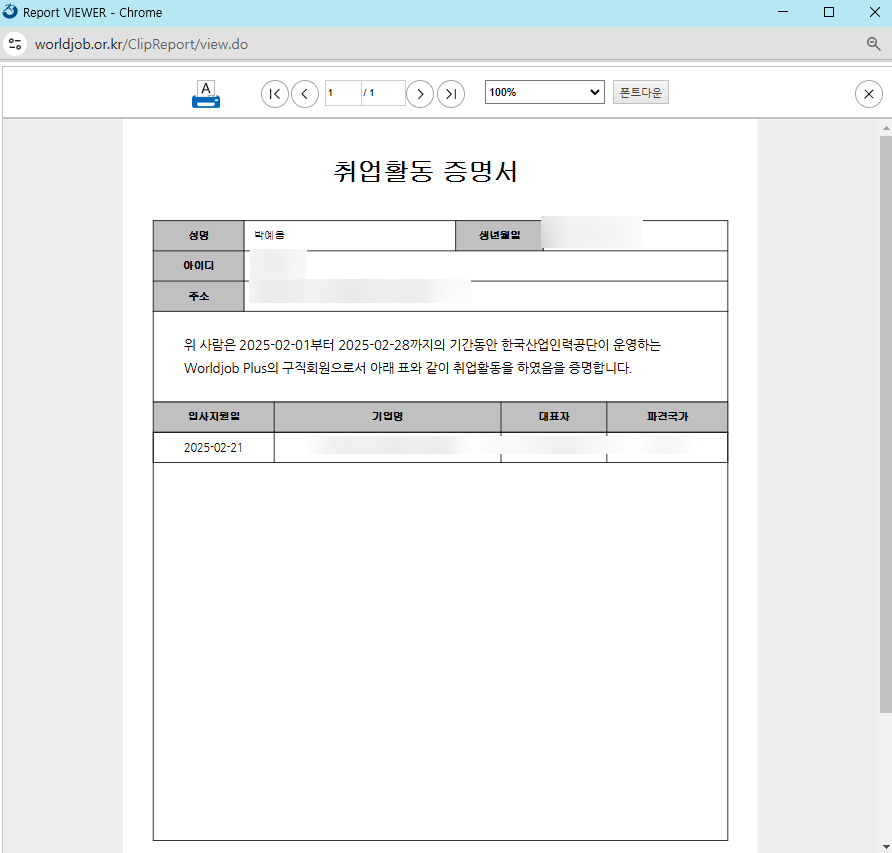Maximize the Report VIEWER window
Viewport: 892px width, 853px height.
829,12
